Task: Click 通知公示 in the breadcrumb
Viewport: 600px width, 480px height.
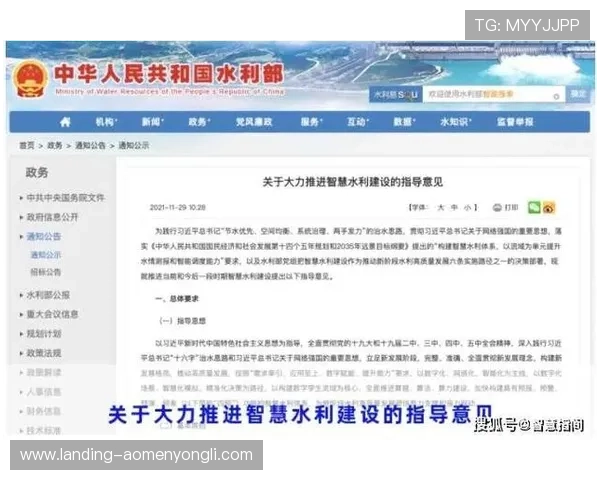Action: pos(134,145)
